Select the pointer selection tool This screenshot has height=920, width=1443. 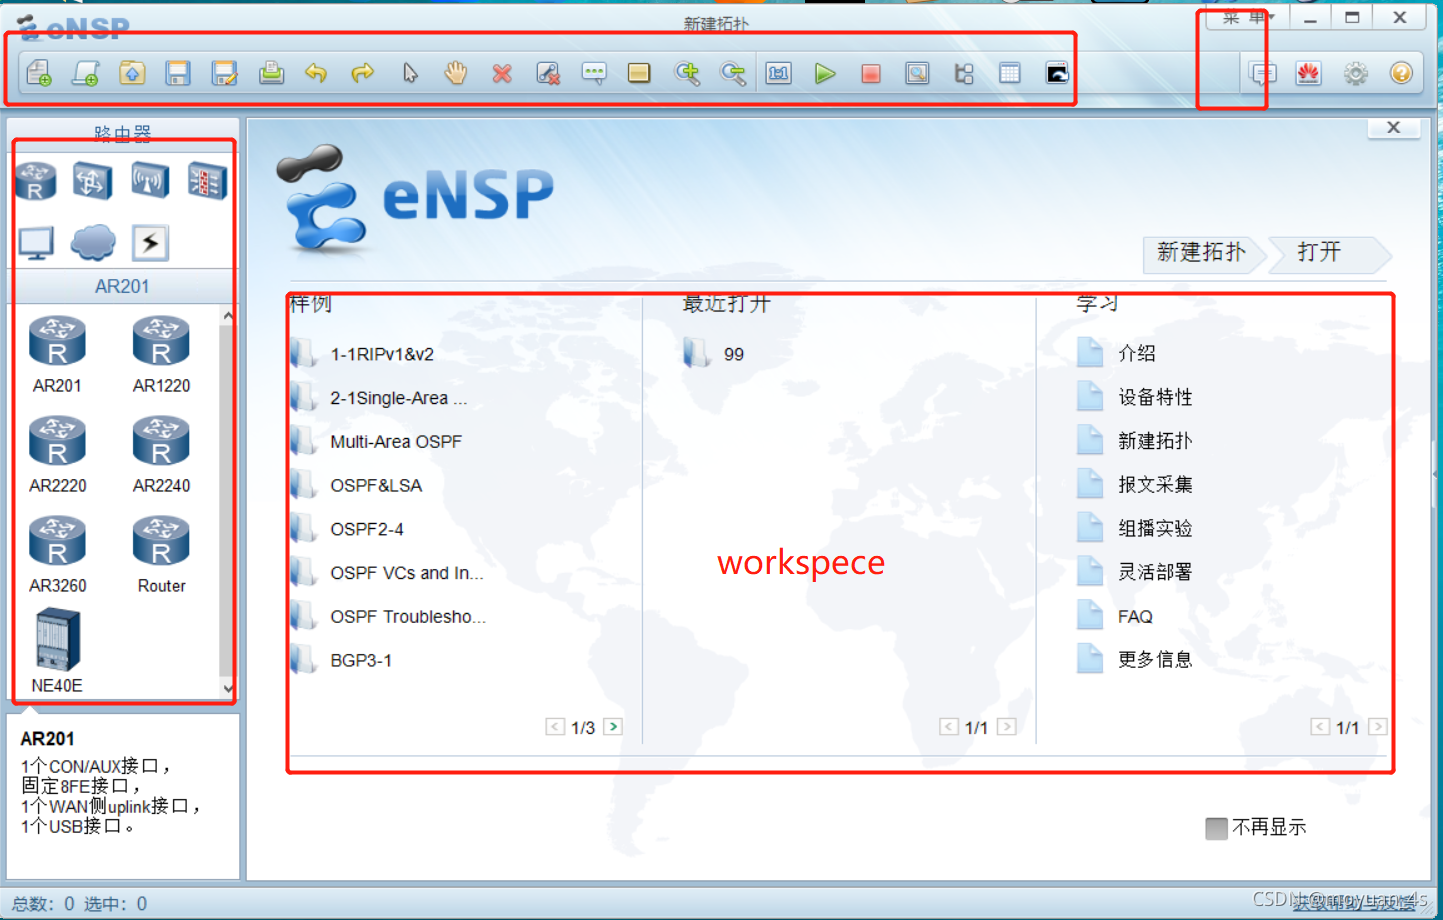(410, 73)
